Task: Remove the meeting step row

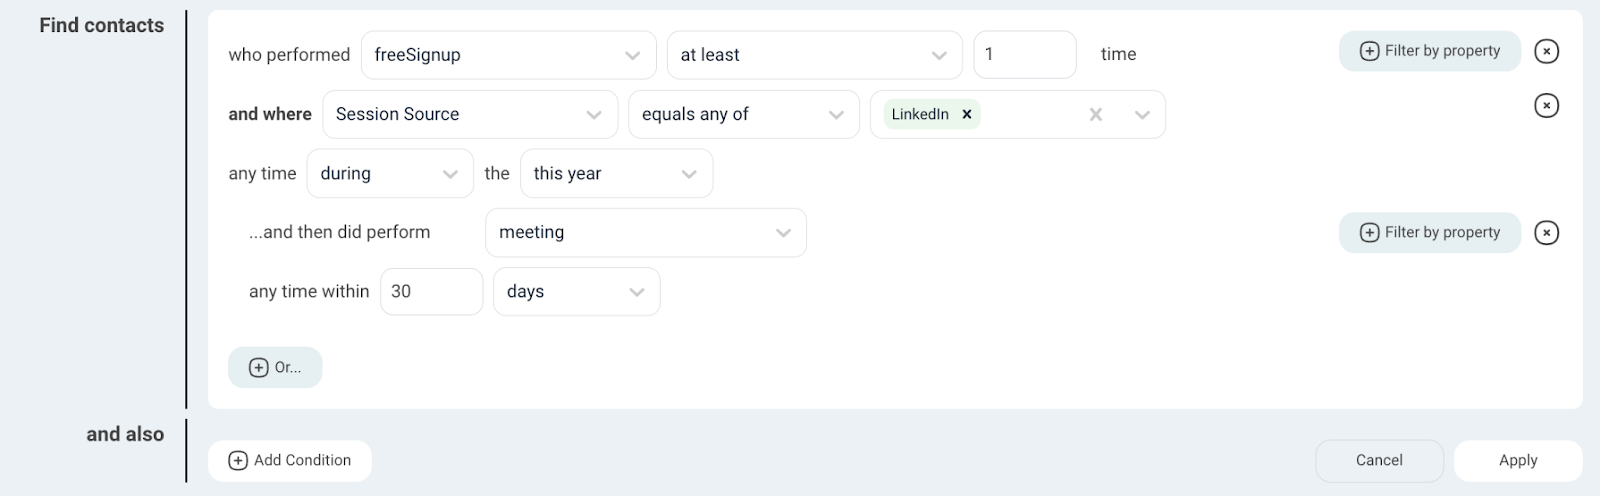Action: point(1546,233)
